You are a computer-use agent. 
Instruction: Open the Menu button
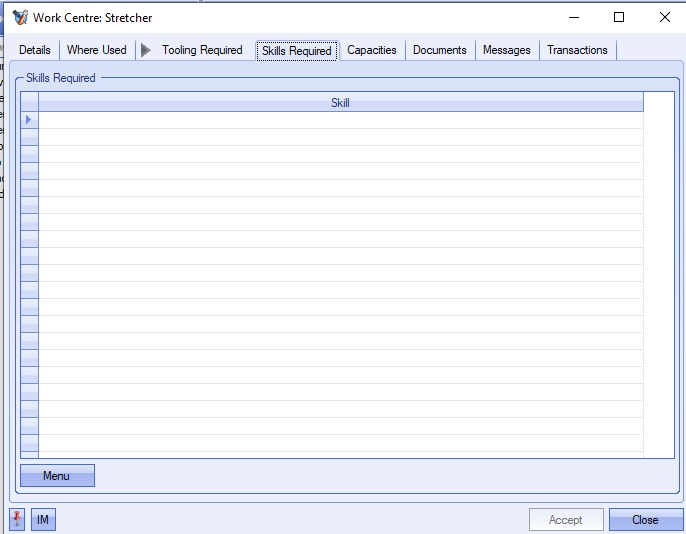pos(57,475)
